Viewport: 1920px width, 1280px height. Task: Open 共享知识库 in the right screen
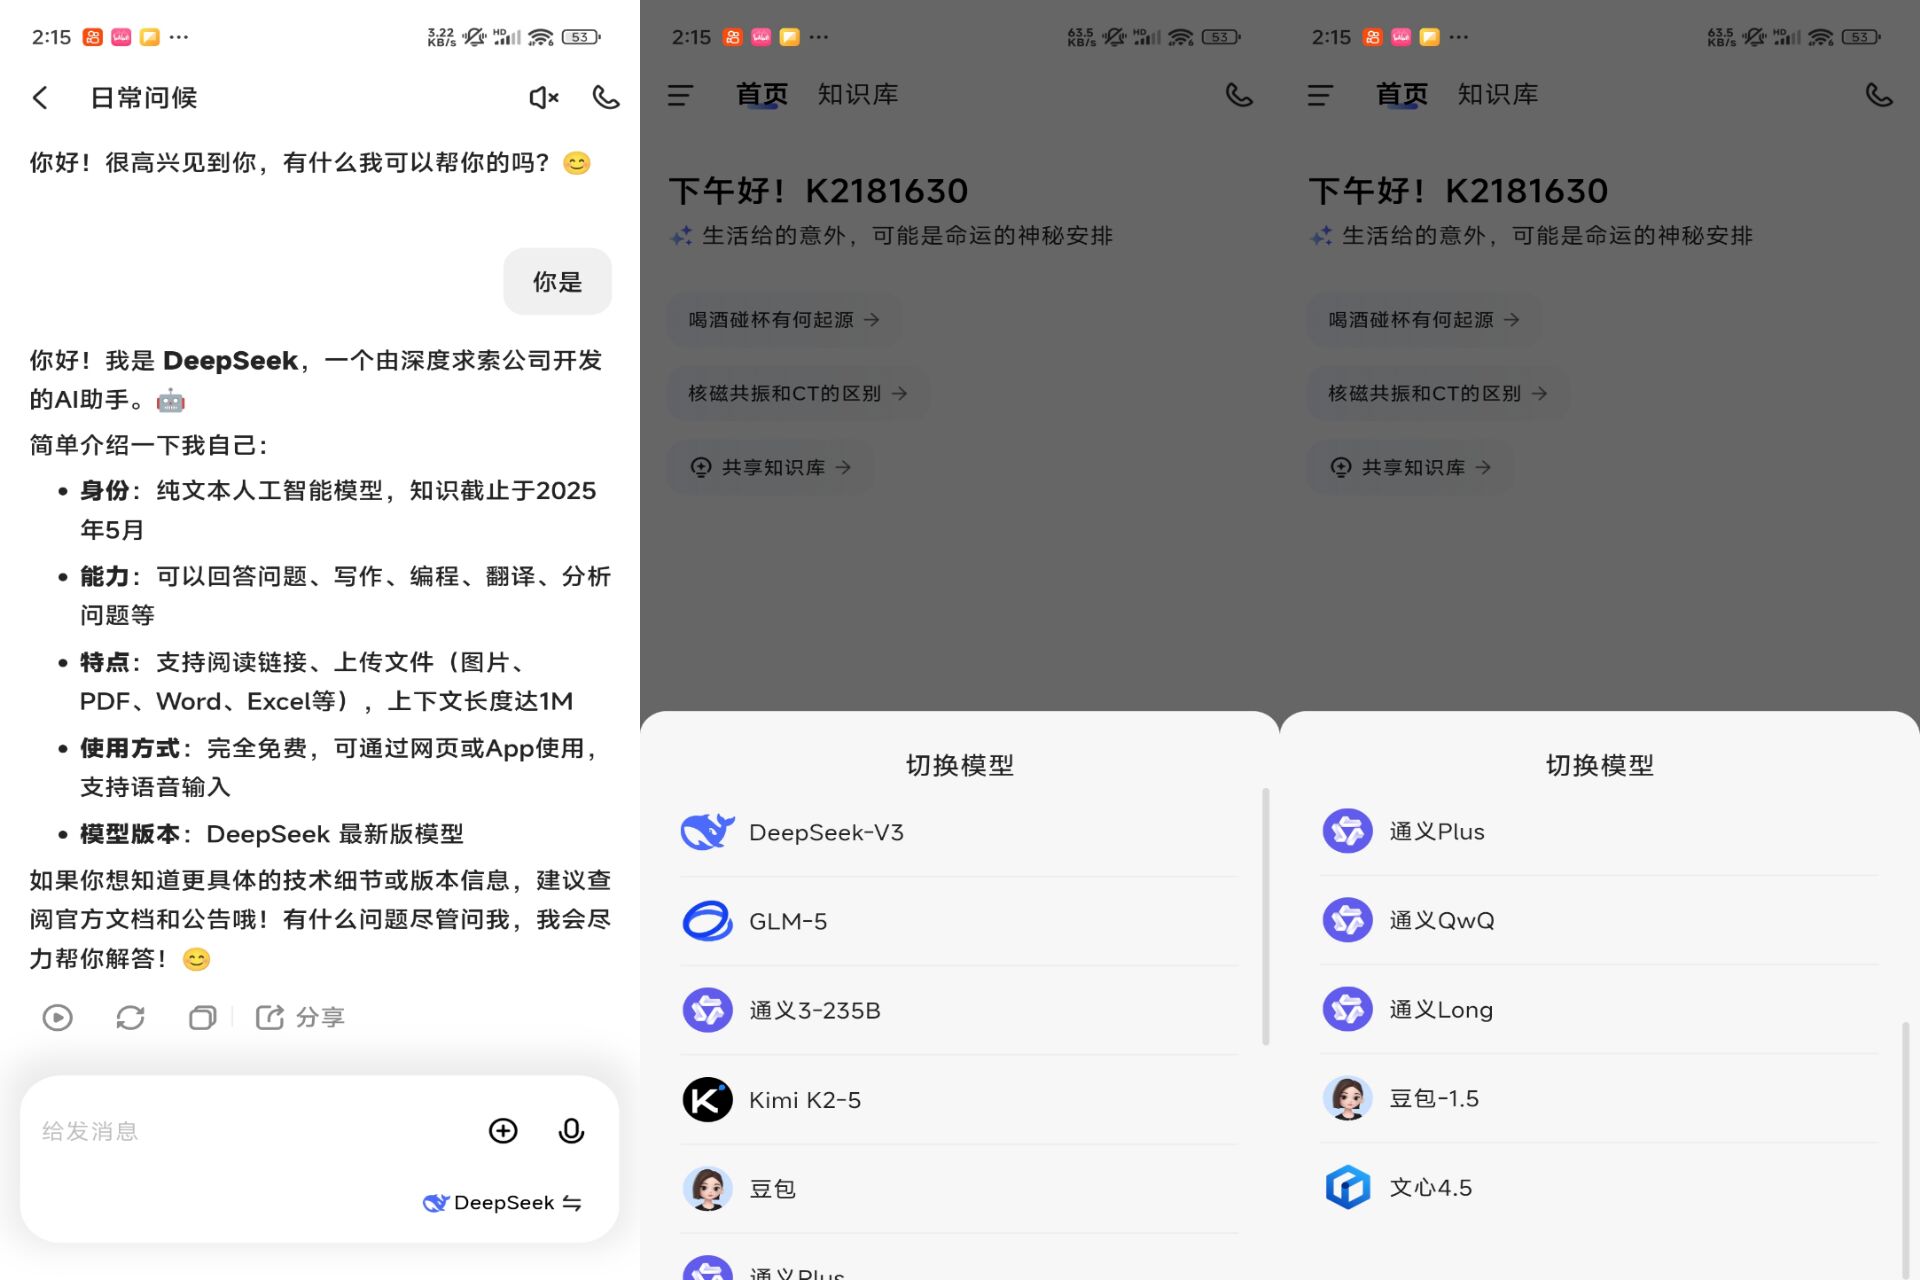point(1410,467)
